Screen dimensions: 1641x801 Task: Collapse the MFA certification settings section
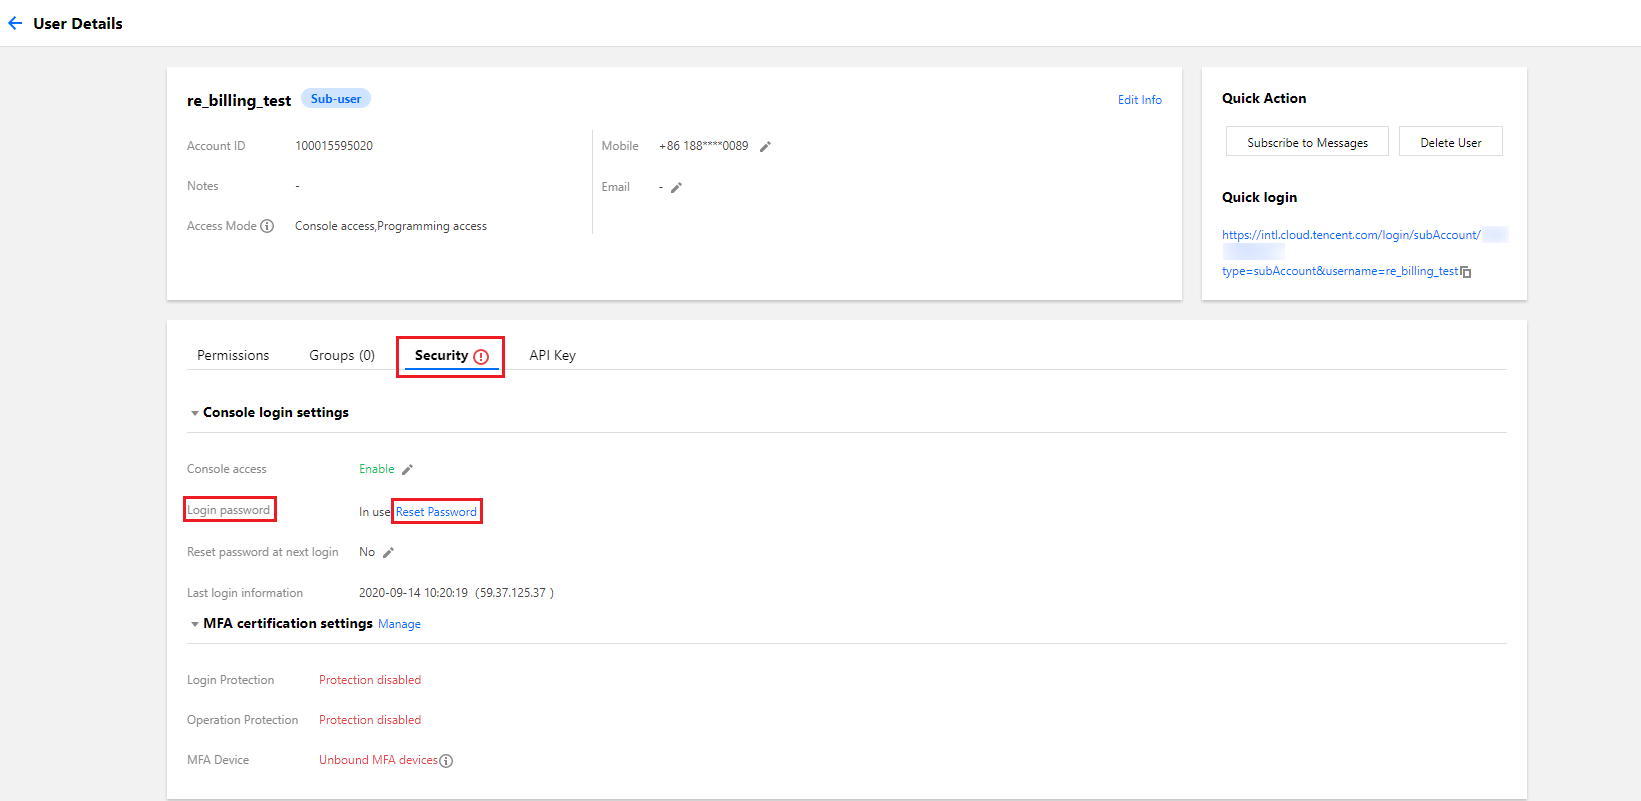[195, 624]
